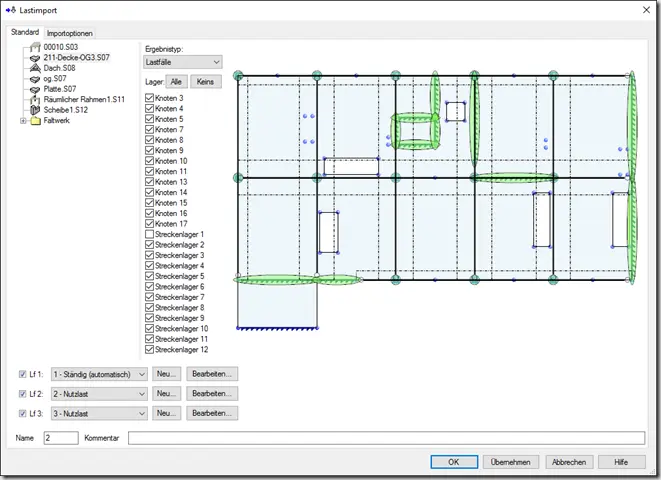This screenshot has height=480, width=661.
Task: Check the Streckenlager 1 checkbox
Action: point(149,234)
